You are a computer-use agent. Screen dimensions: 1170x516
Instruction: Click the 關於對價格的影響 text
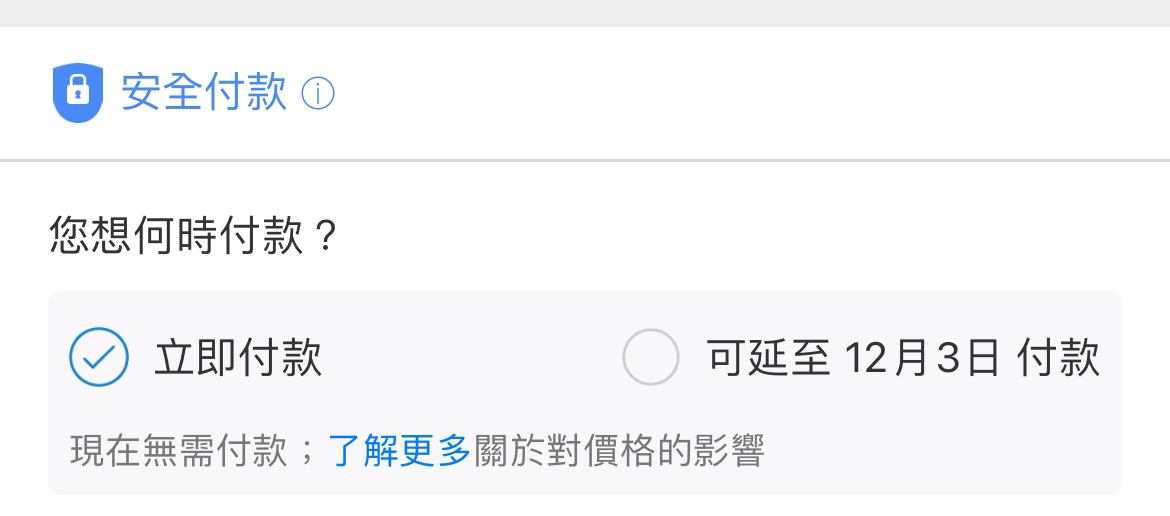click(617, 450)
